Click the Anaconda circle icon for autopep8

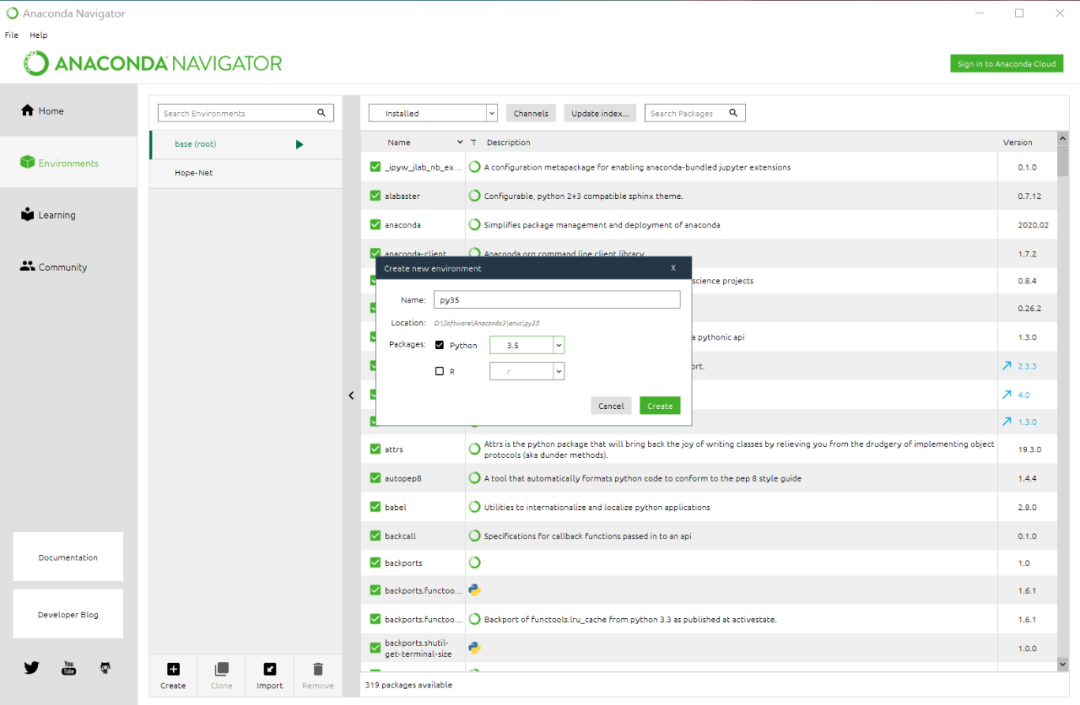coord(475,478)
